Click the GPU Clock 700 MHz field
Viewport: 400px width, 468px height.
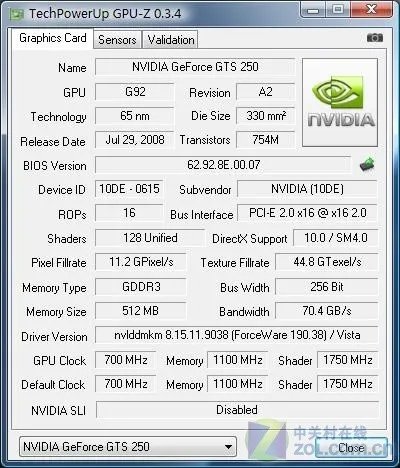pyautogui.click(x=126, y=360)
